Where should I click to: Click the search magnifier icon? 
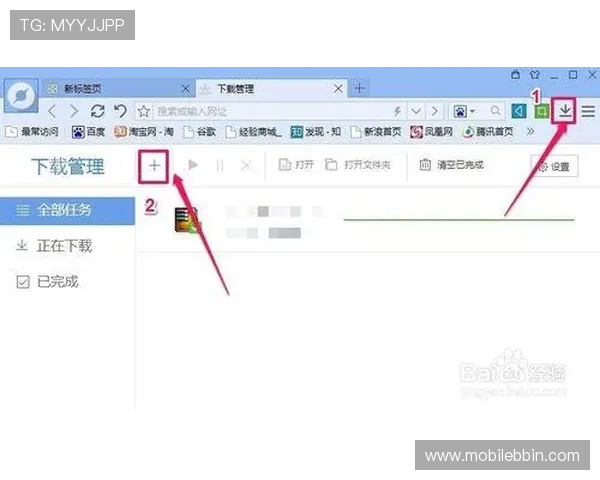(495, 111)
